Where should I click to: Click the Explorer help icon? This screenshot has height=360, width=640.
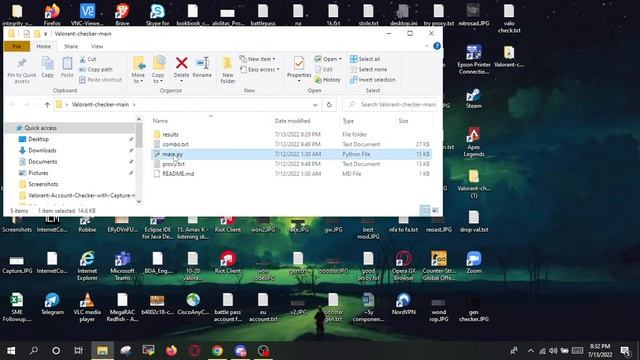click(x=437, y=46)
